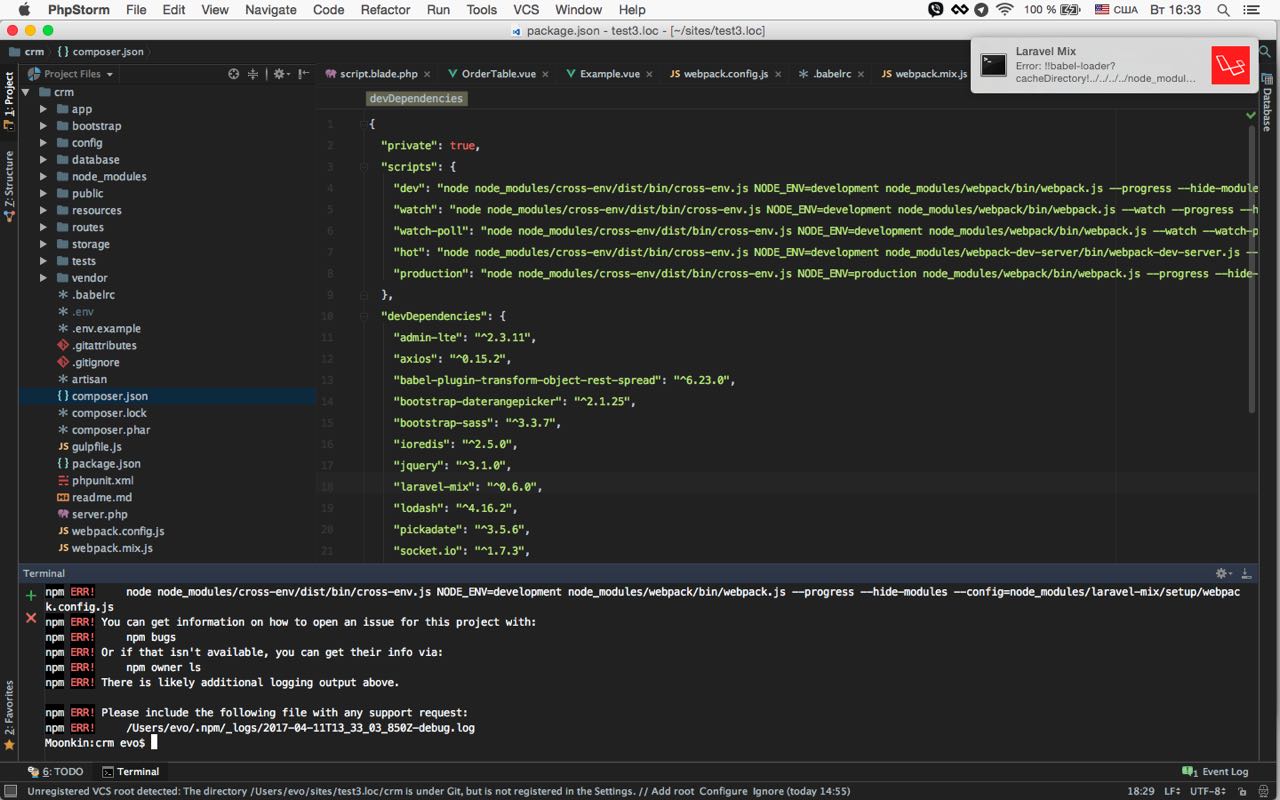Hide the Project panel with the pin-arrow icon
The width and height of the screenshot is (1280, 800).
(x=303, y=74)
